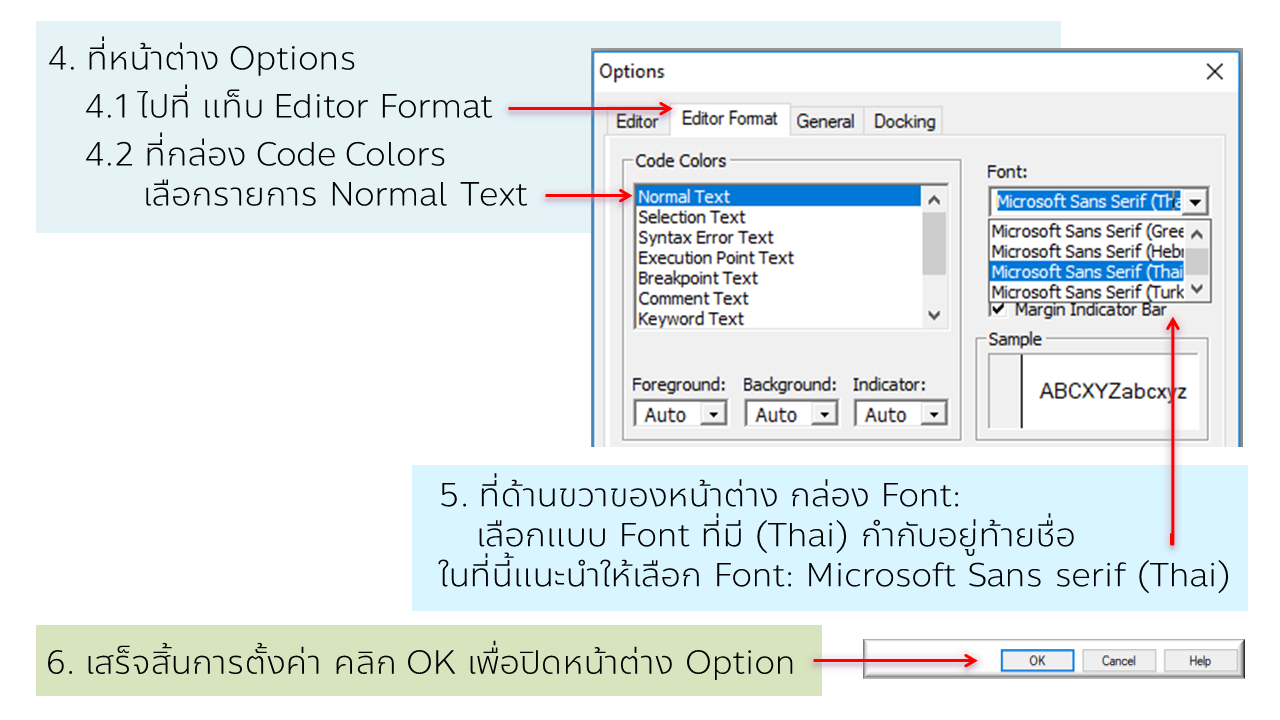
Task: Click Code Colors list scroll-up arrow
Action: (933, 199)
